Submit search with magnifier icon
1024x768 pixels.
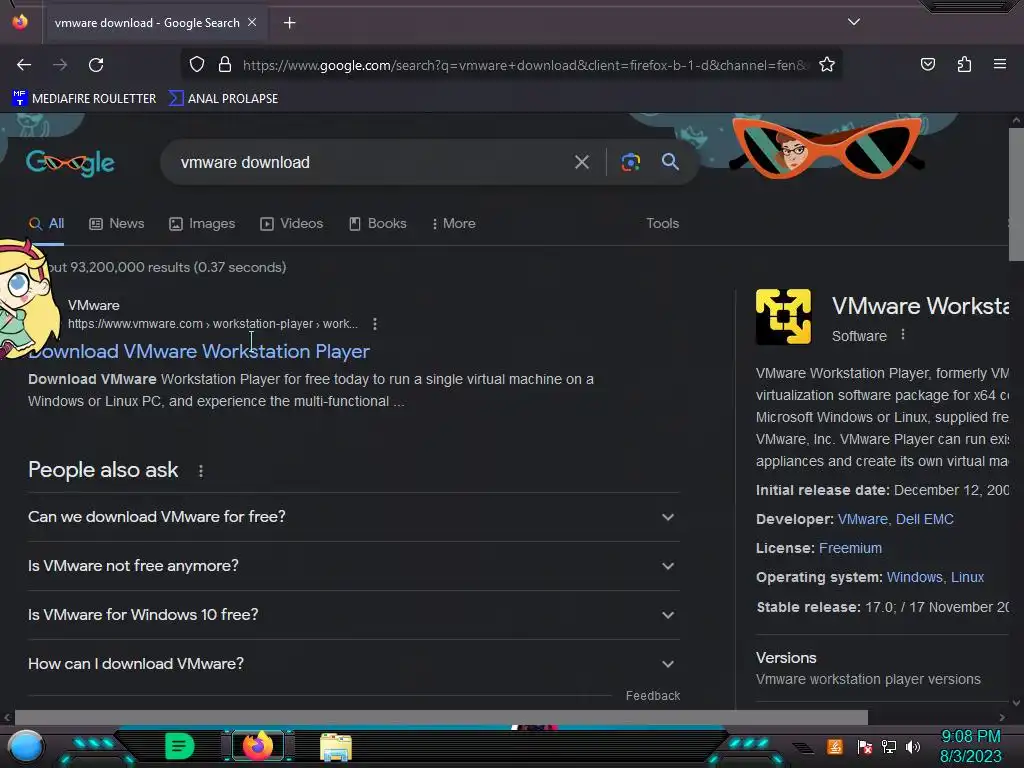(670, 161)
